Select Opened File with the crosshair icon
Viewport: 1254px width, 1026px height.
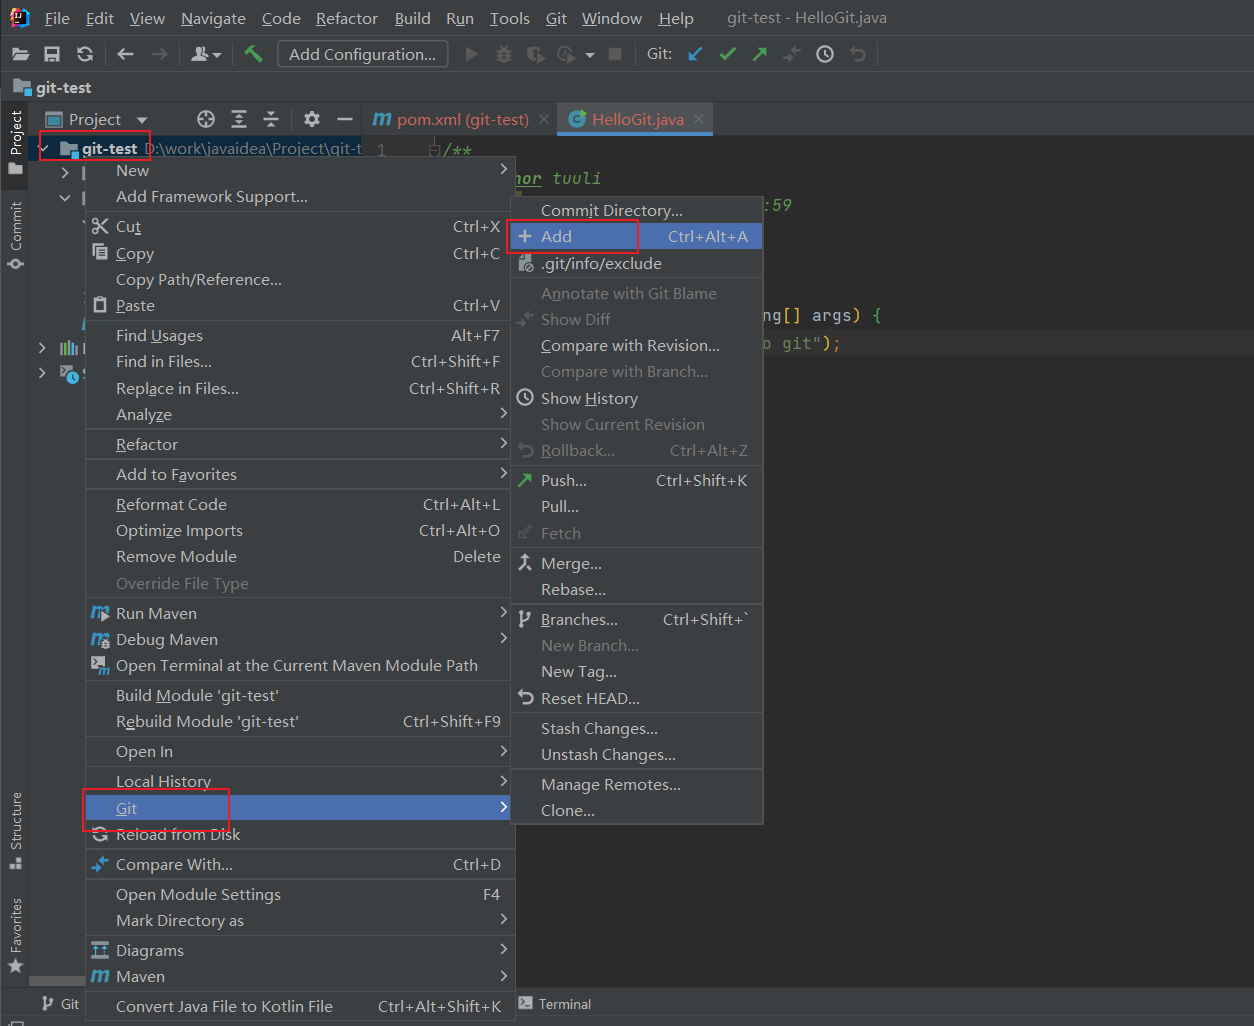click(x=206, y=119)
